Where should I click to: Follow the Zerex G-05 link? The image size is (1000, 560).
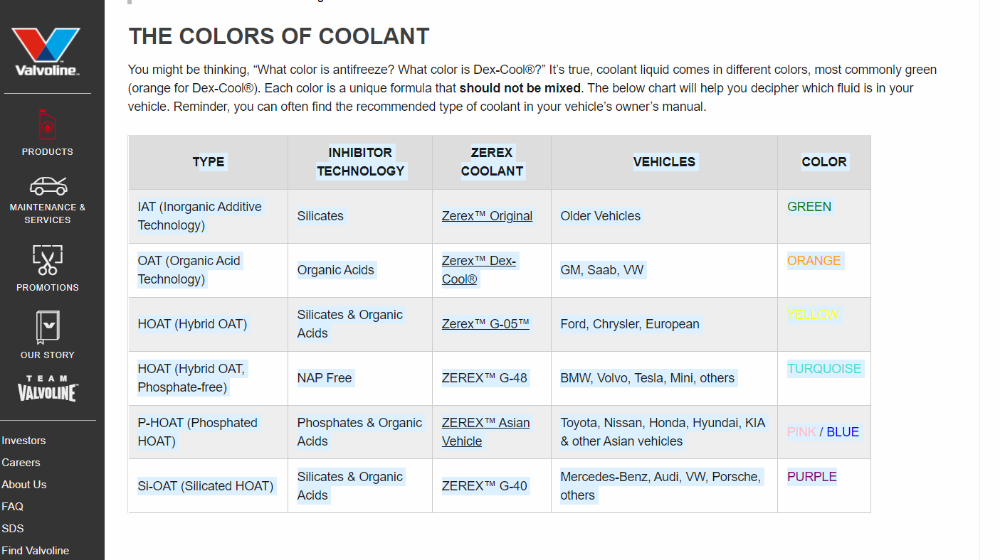485,324
